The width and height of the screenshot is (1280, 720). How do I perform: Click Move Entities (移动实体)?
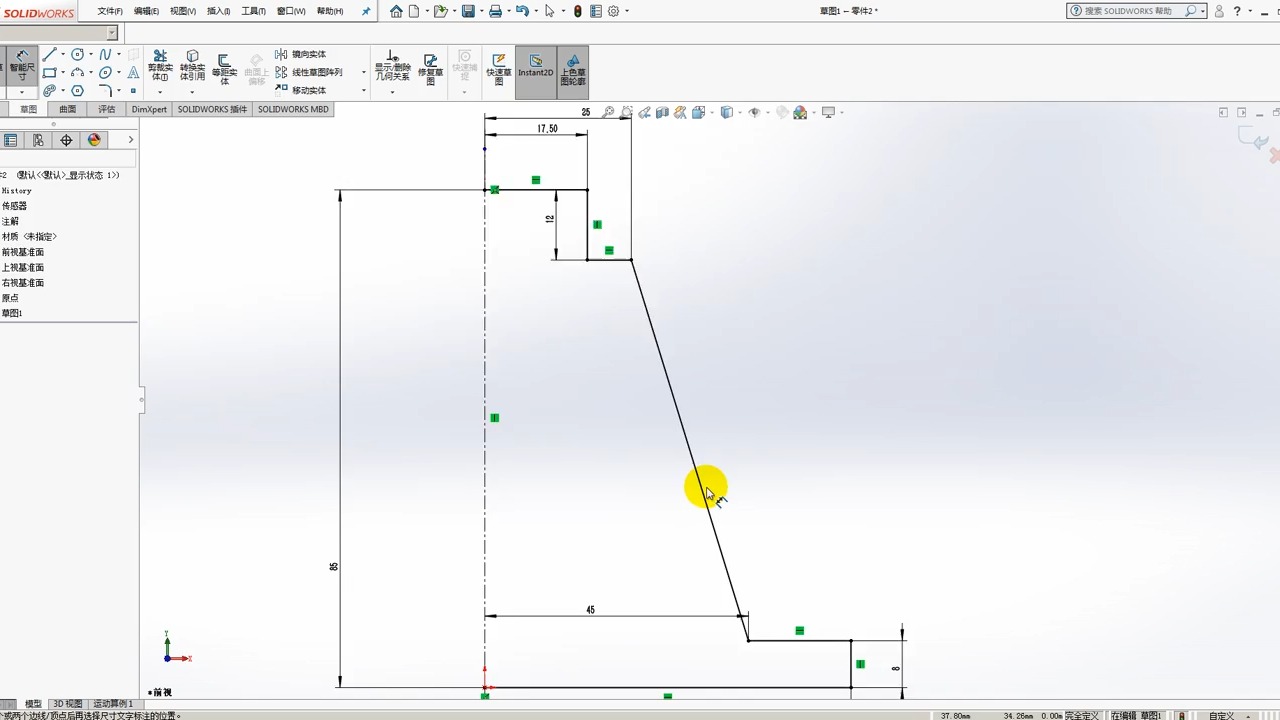pyautogui.click(x=300, y=90)
